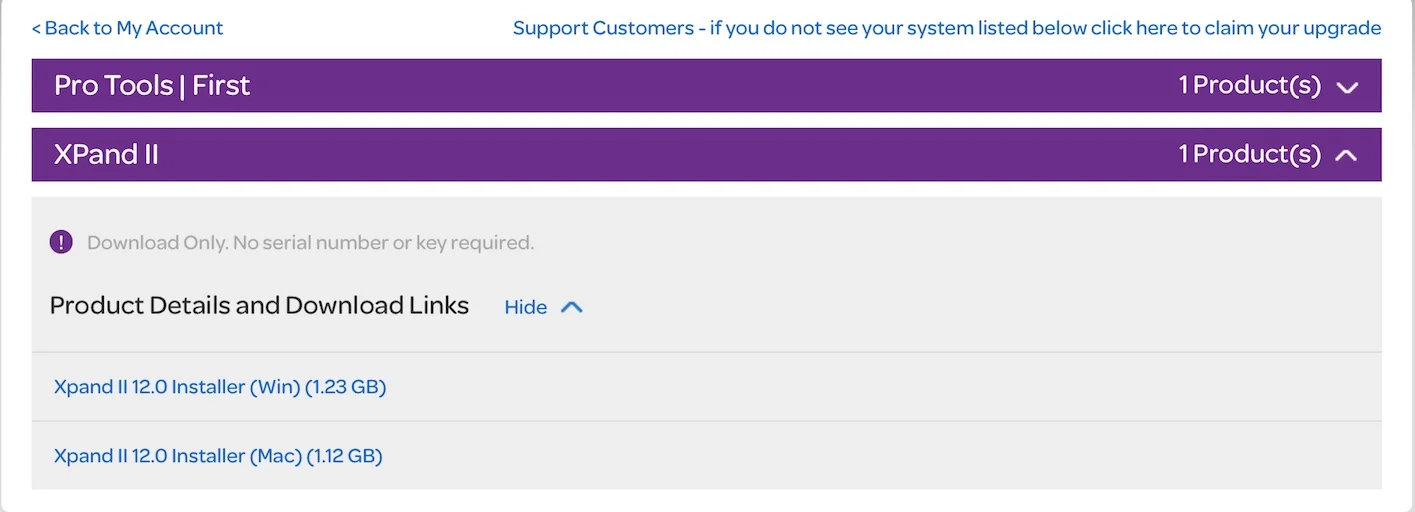Click the up chevron beside Hide
The image size is (1415, 512).
tap(571, 307)
